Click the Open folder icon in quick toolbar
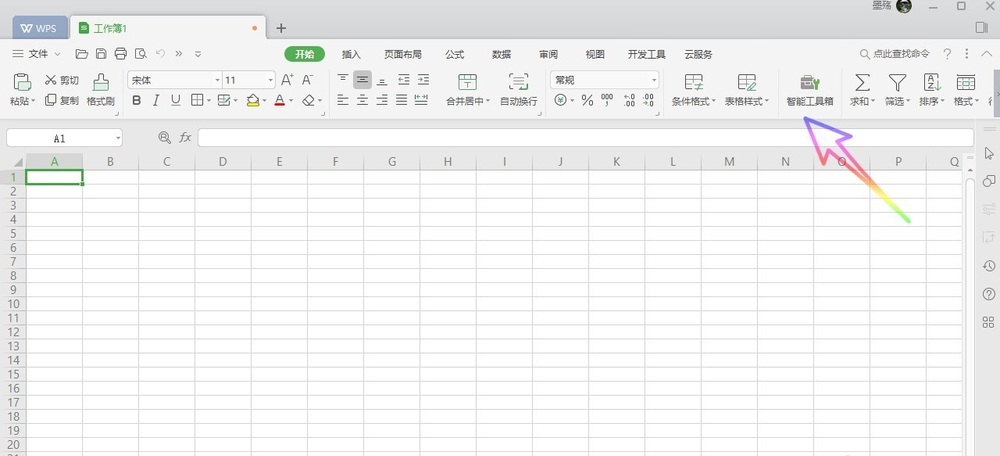Image resolution: width=1000 pixels, height=456 pixels. click(82, 54)
